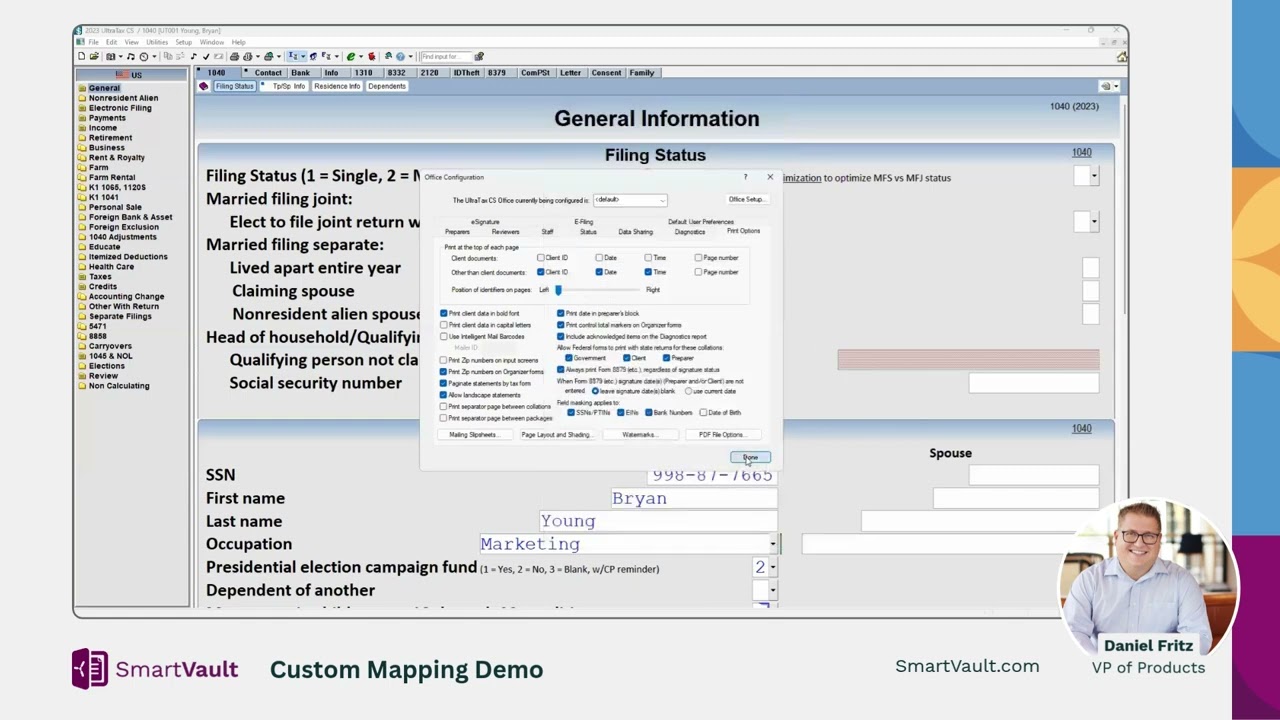This screenshot has width=1280, height=720.
Task: Click the Mailing Slipsheets... button
Action: 473,435
